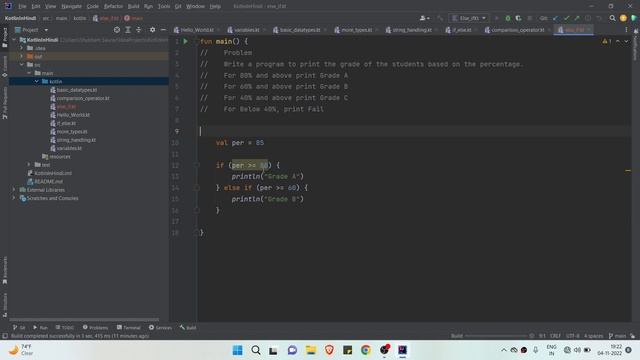The image size is (640, 360).
Task: Open the Refactor menu
Action: pos(113,7)
